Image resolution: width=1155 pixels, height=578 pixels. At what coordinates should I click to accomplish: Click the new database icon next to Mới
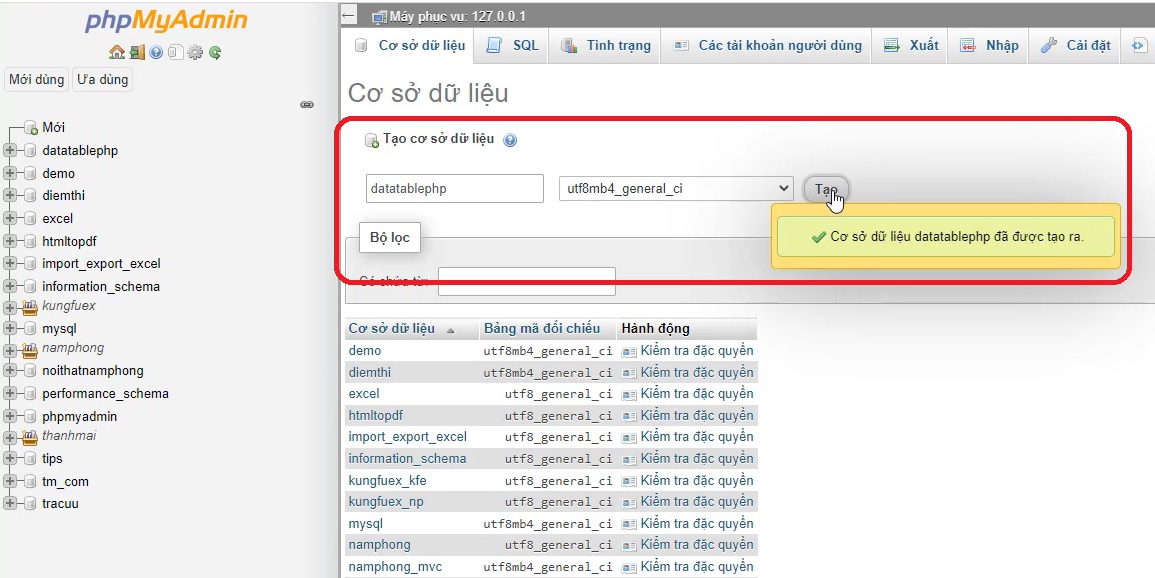[29, 126]
